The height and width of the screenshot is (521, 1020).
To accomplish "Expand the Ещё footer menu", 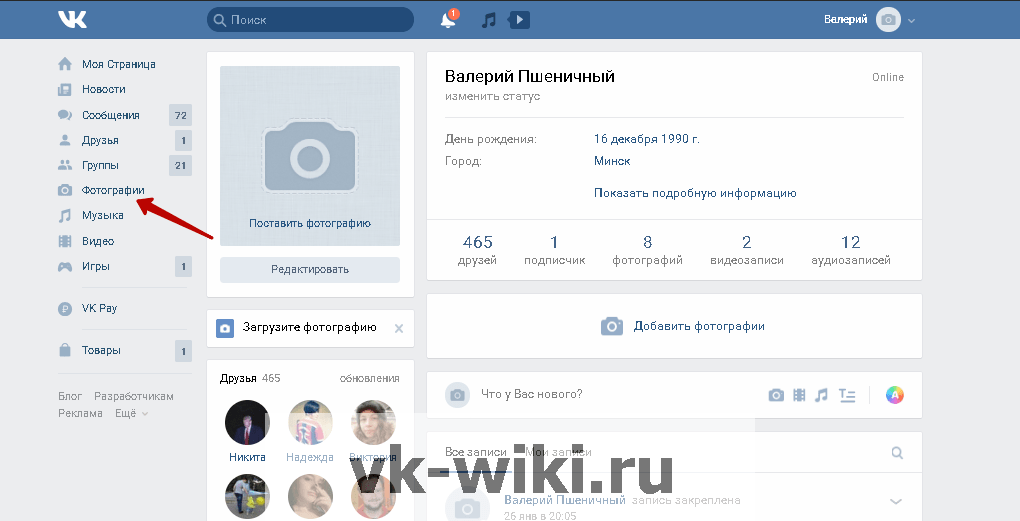I will [x=130, y=413].
